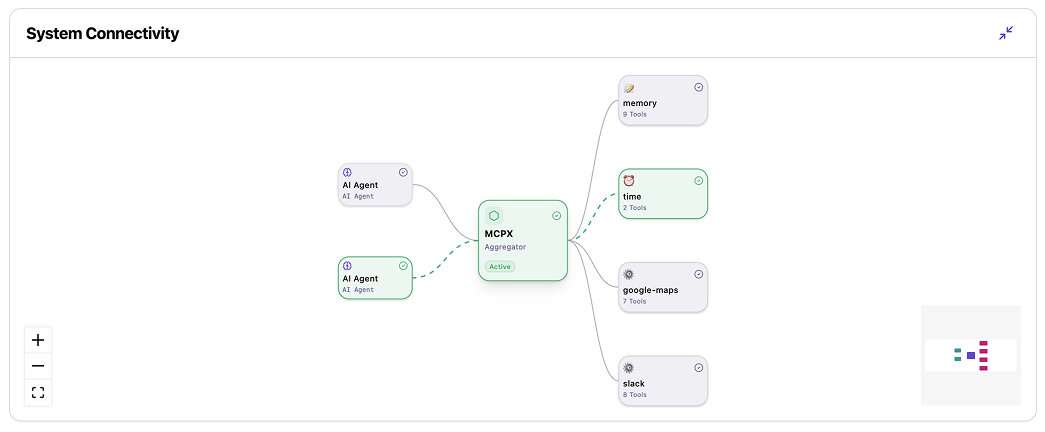Fit view with the frame button
The width and height of the screenshot is (1045, 432).
[38, 392]
